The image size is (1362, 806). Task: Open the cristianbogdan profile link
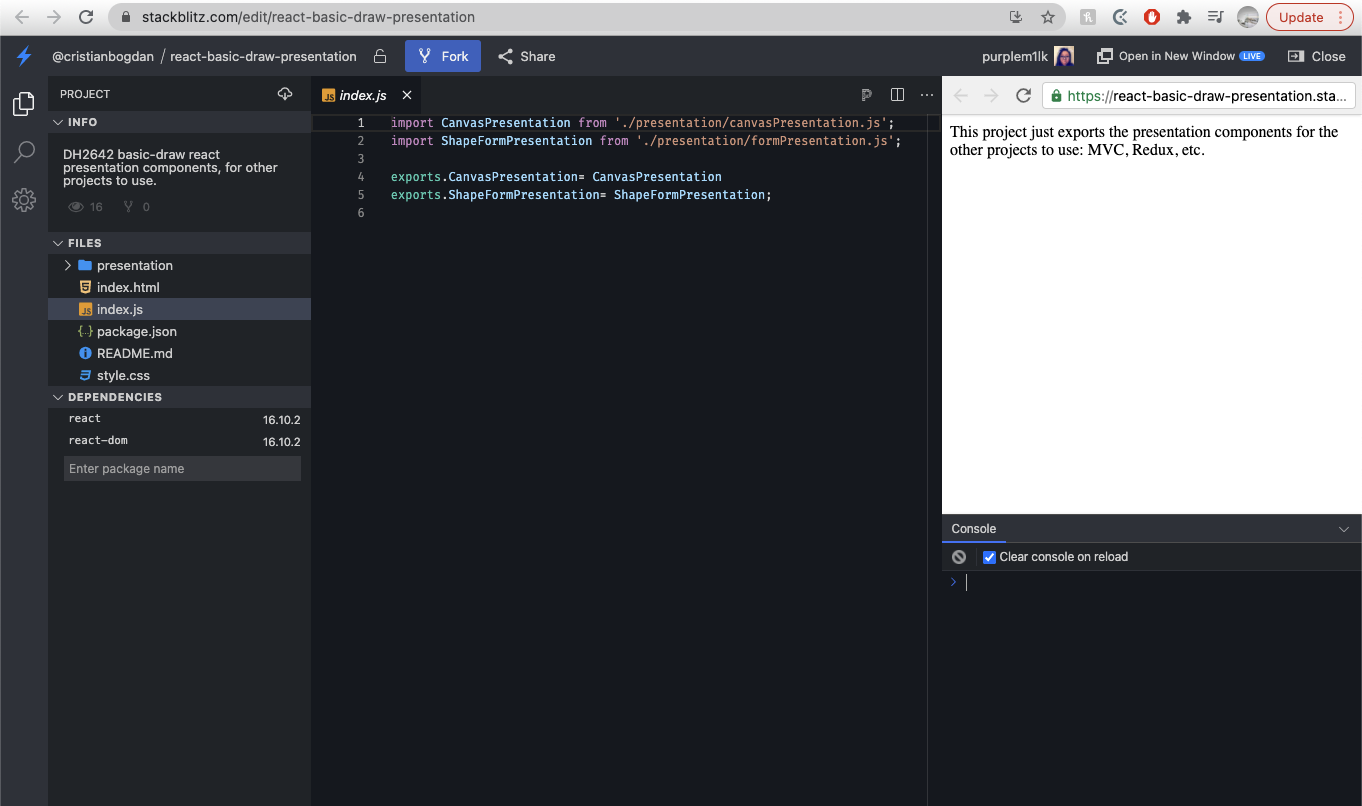click(102, 56)
